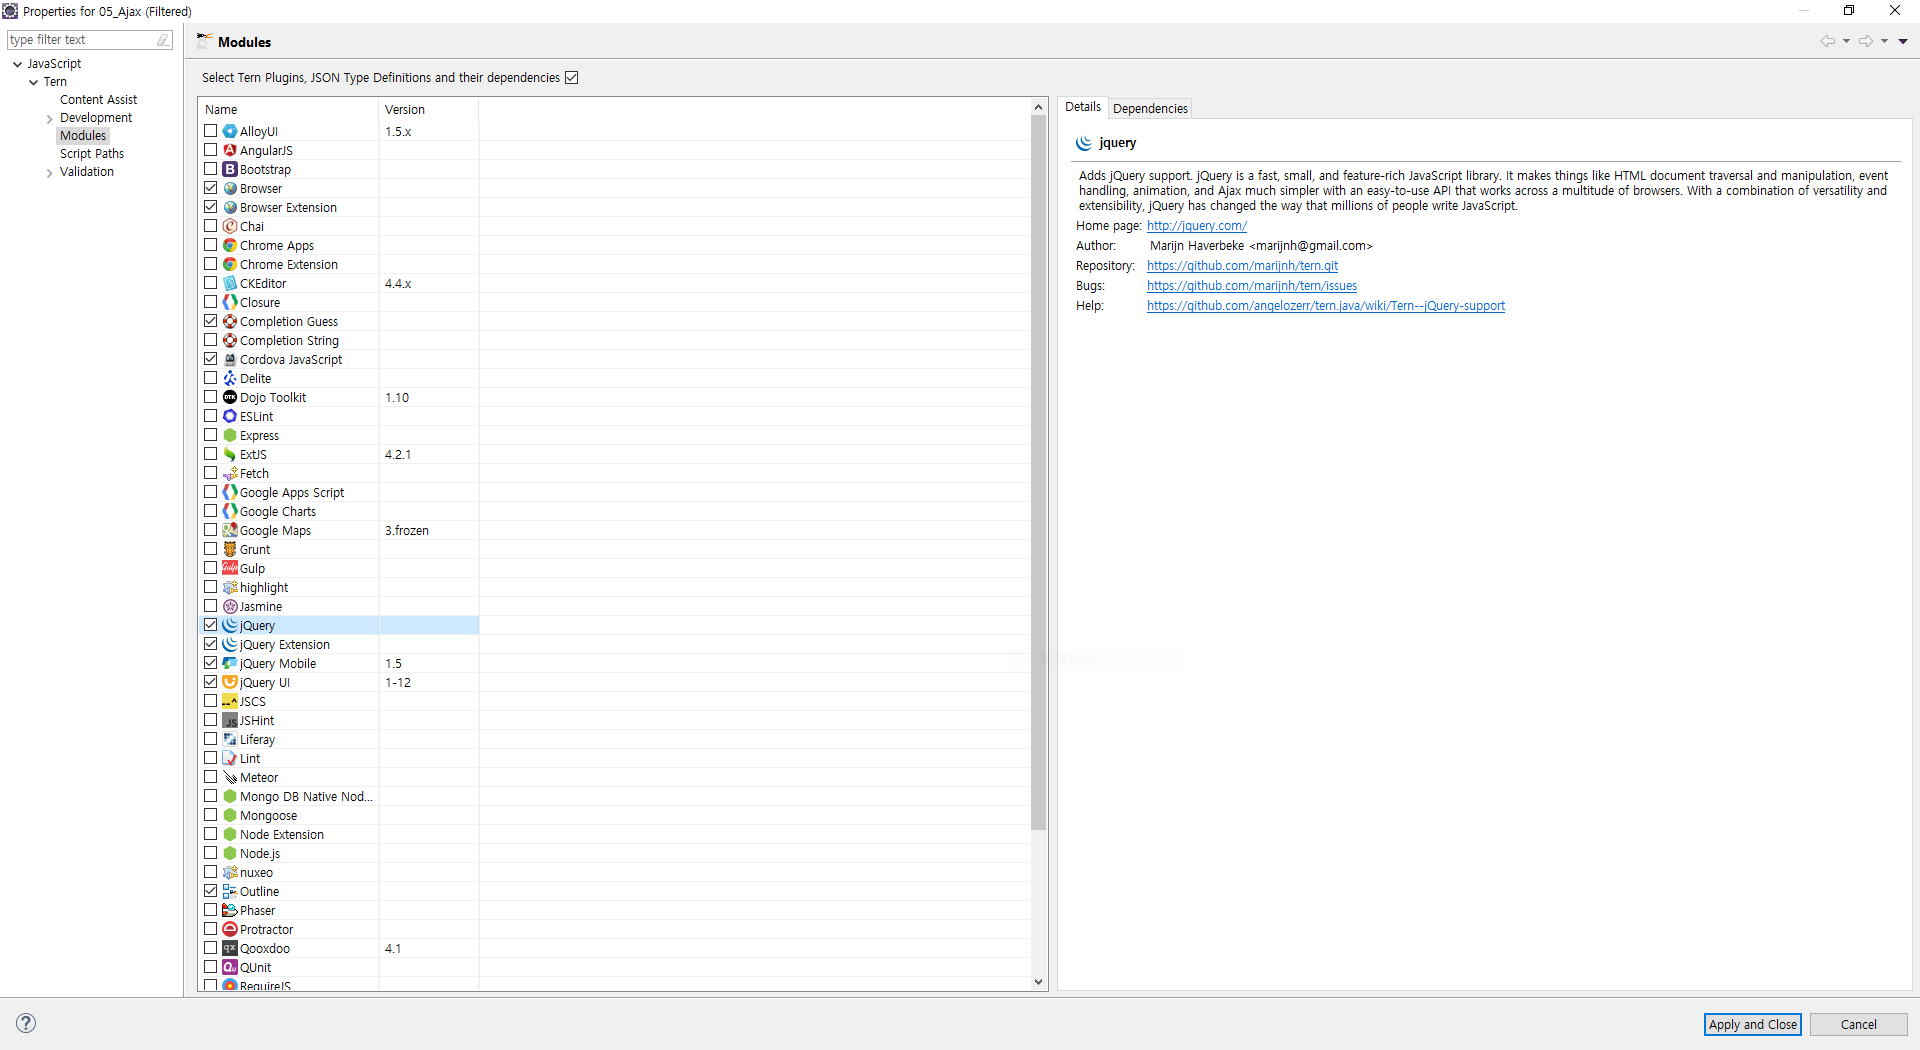Click the Protractor module icon

coord(230,929)
